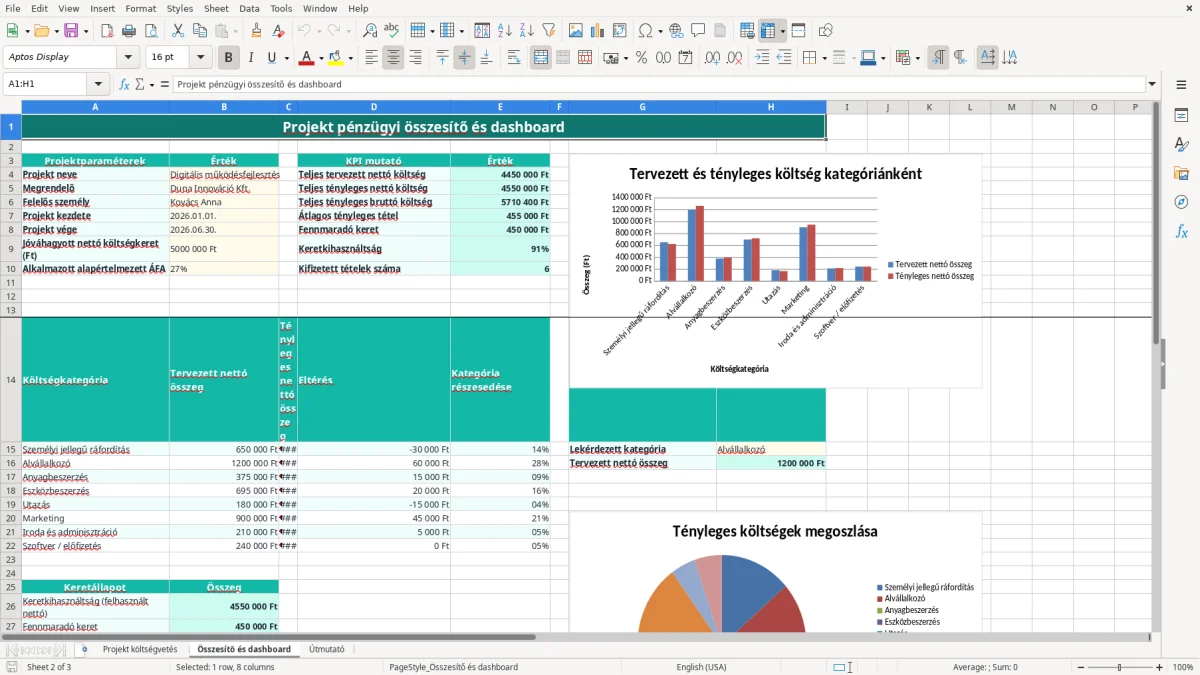
Task: Click the Draw Functions shapes icon
Action: pyautogui.click(x=826, y=31)
